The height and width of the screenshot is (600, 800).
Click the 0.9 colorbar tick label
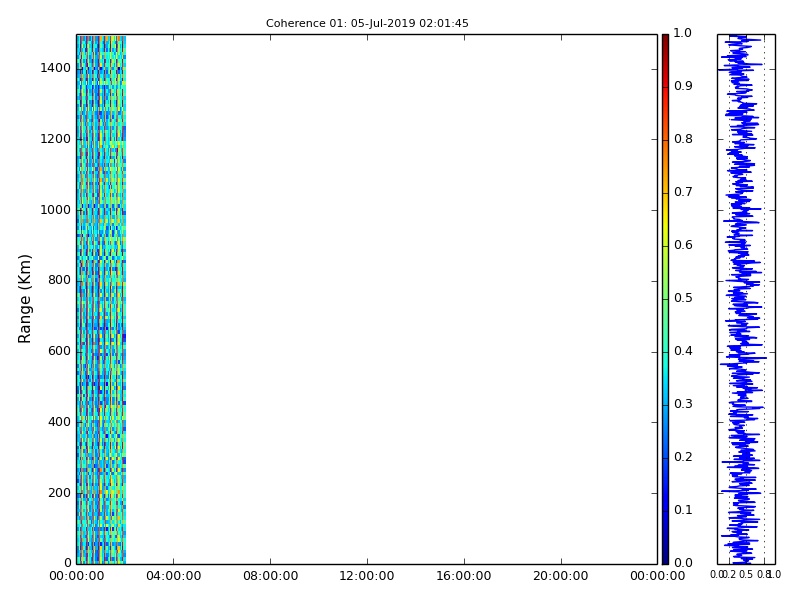tap(683, 86)
